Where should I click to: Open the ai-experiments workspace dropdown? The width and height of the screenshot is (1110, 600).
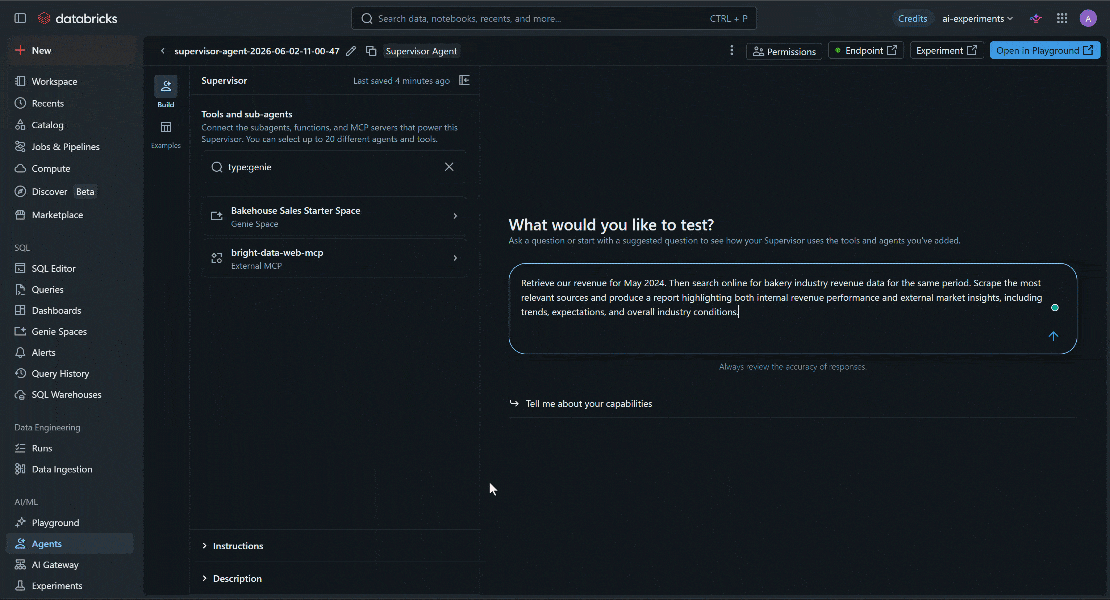[977, 18]
